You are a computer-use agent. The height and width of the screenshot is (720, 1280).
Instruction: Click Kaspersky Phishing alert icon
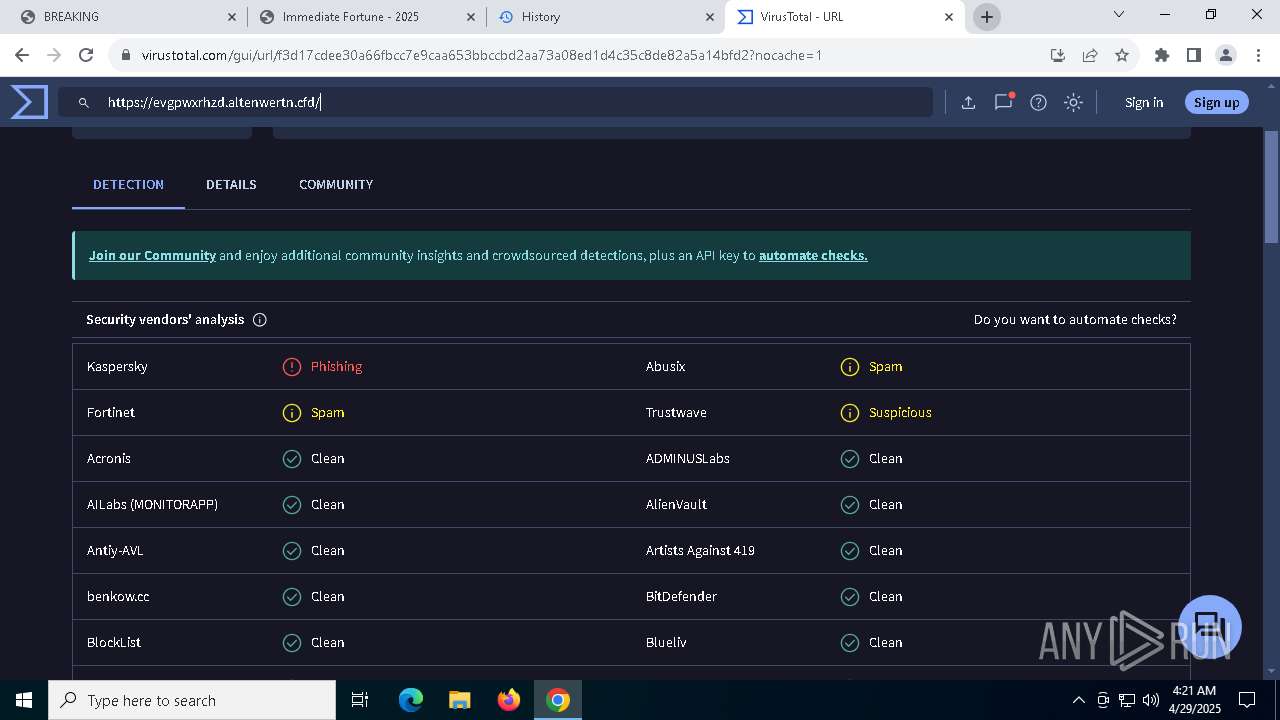(x=292, y=367)
